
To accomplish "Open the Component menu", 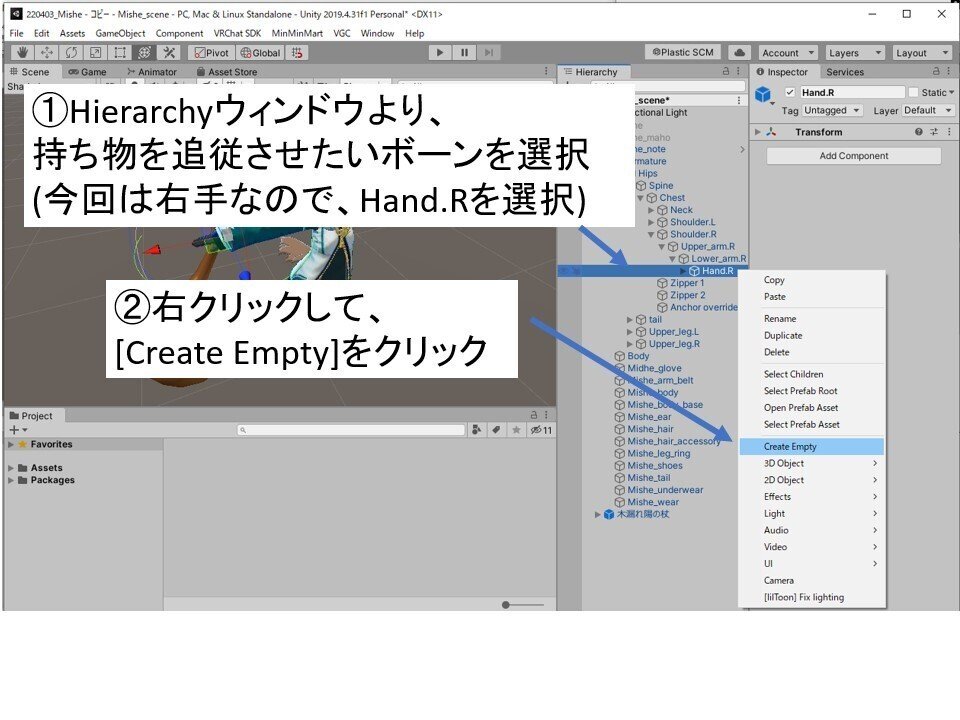I will tap(179, 33).
